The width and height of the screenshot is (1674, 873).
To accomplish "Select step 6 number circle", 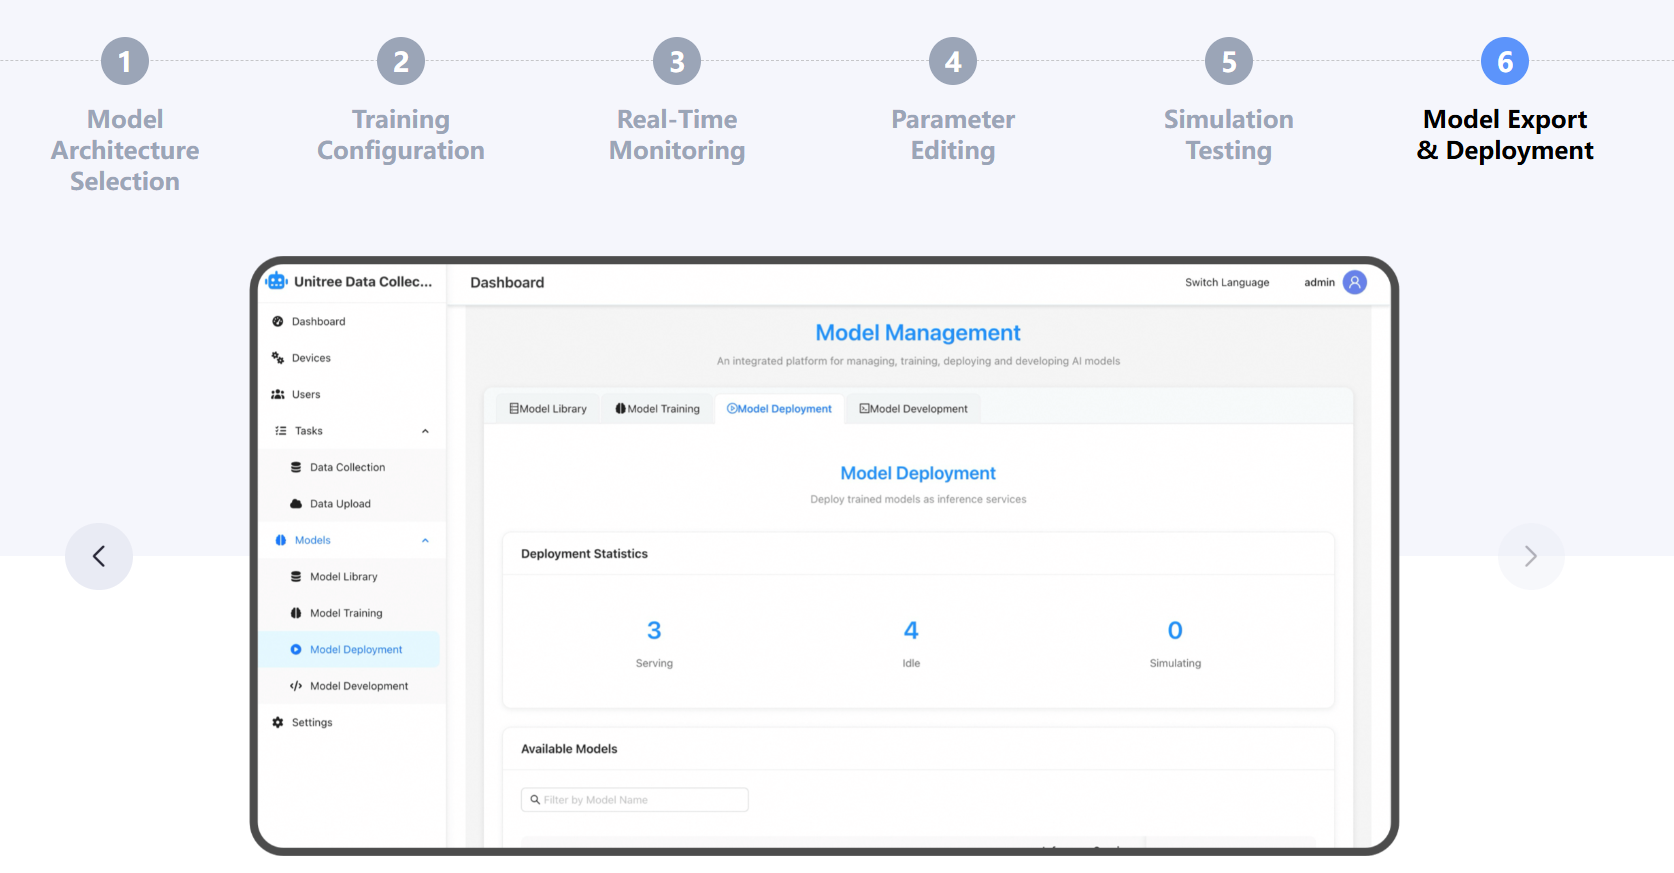I will point(1505,62).
